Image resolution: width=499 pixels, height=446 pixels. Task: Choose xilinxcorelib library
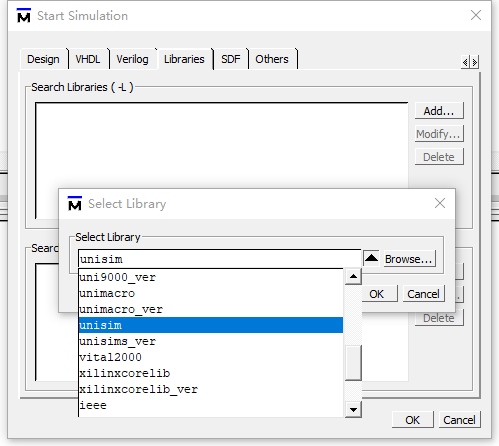click(211, 373)
